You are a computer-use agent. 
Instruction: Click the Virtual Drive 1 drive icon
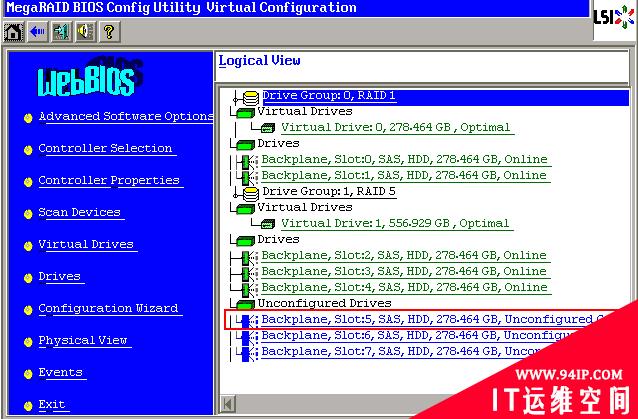click(268, 224)
